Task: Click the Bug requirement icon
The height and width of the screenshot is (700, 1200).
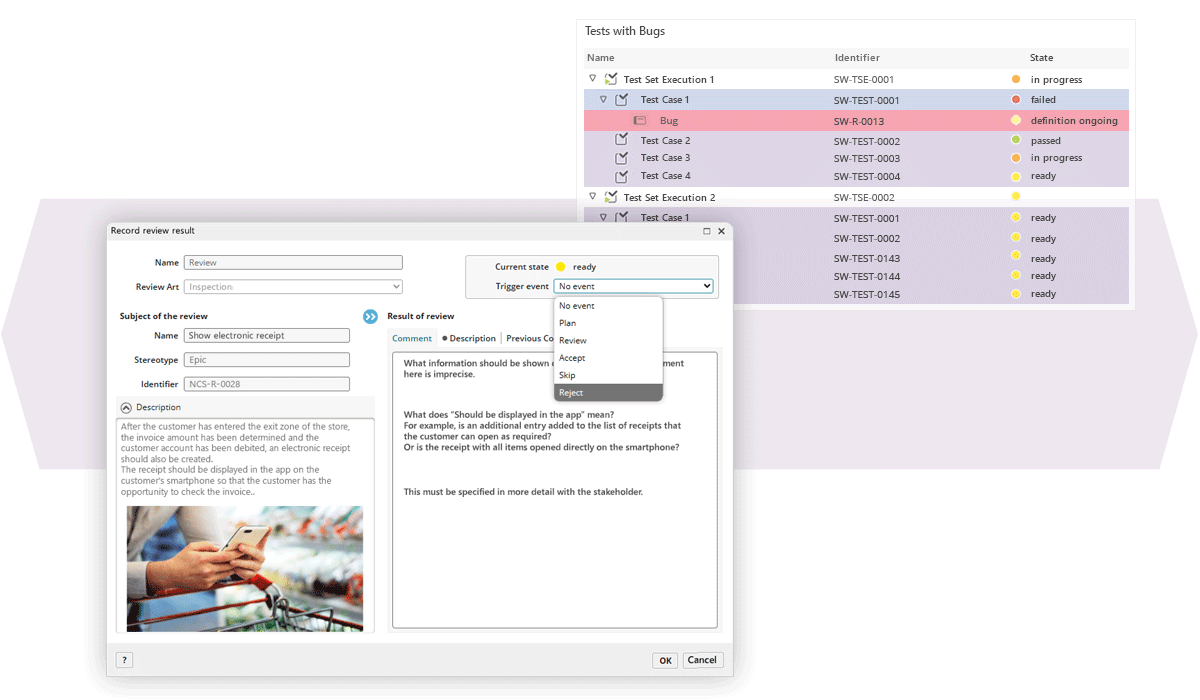Action: pos(639,121)
